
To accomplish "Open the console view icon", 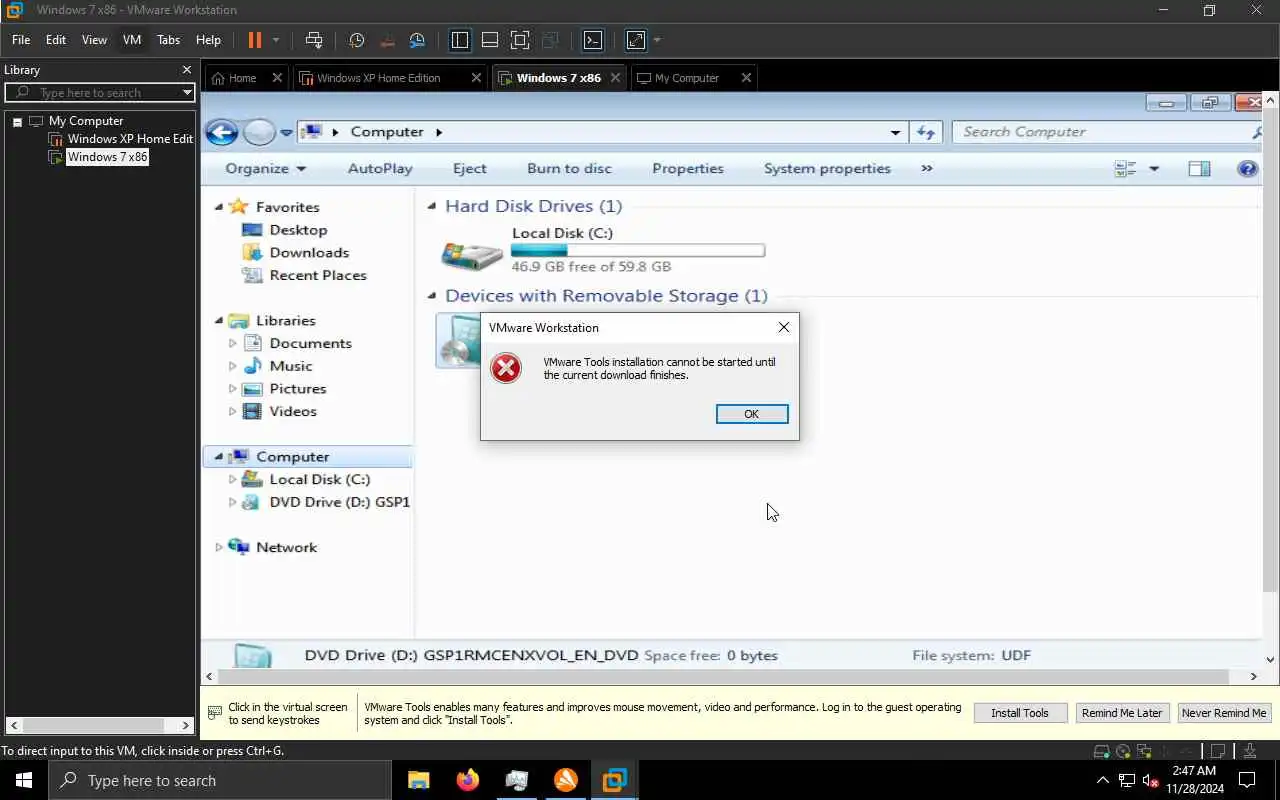I will 593,40.
